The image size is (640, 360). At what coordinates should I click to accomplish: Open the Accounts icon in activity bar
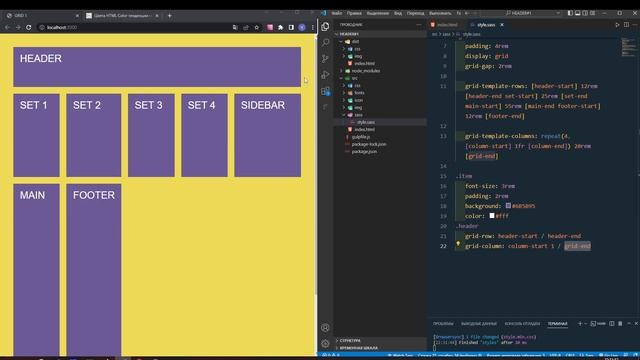coord(325,328)
